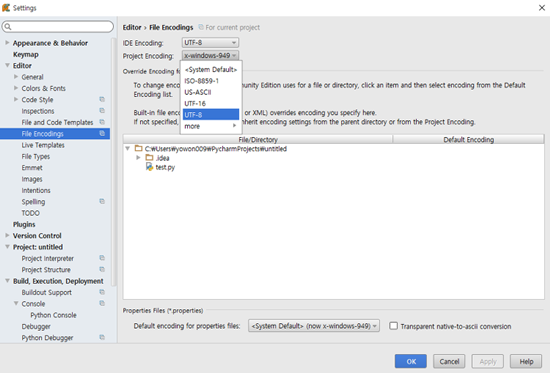
Task: Click the .idea folder icon
Action: click(149, 158)
